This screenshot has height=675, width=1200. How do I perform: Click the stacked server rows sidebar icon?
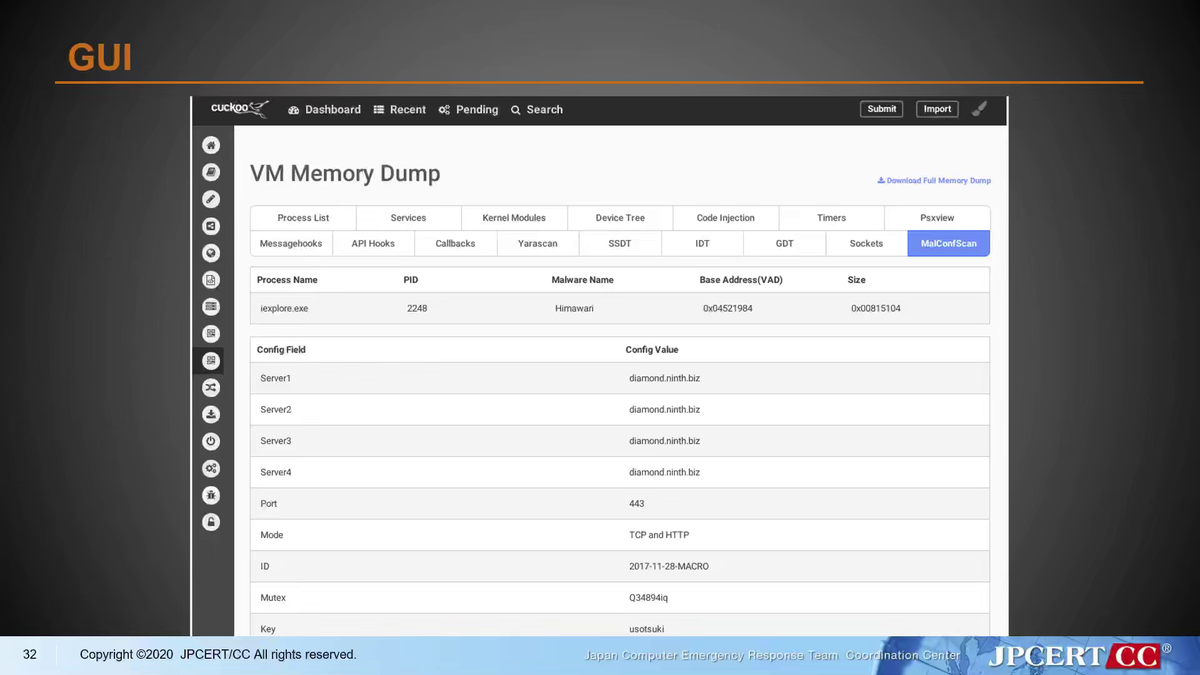(211, 307)
